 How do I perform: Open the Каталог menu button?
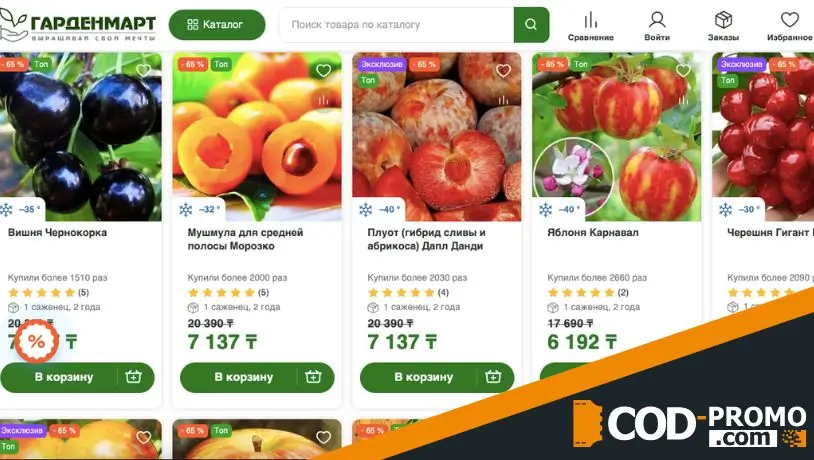pyautogui.click(x=217, y=24)
